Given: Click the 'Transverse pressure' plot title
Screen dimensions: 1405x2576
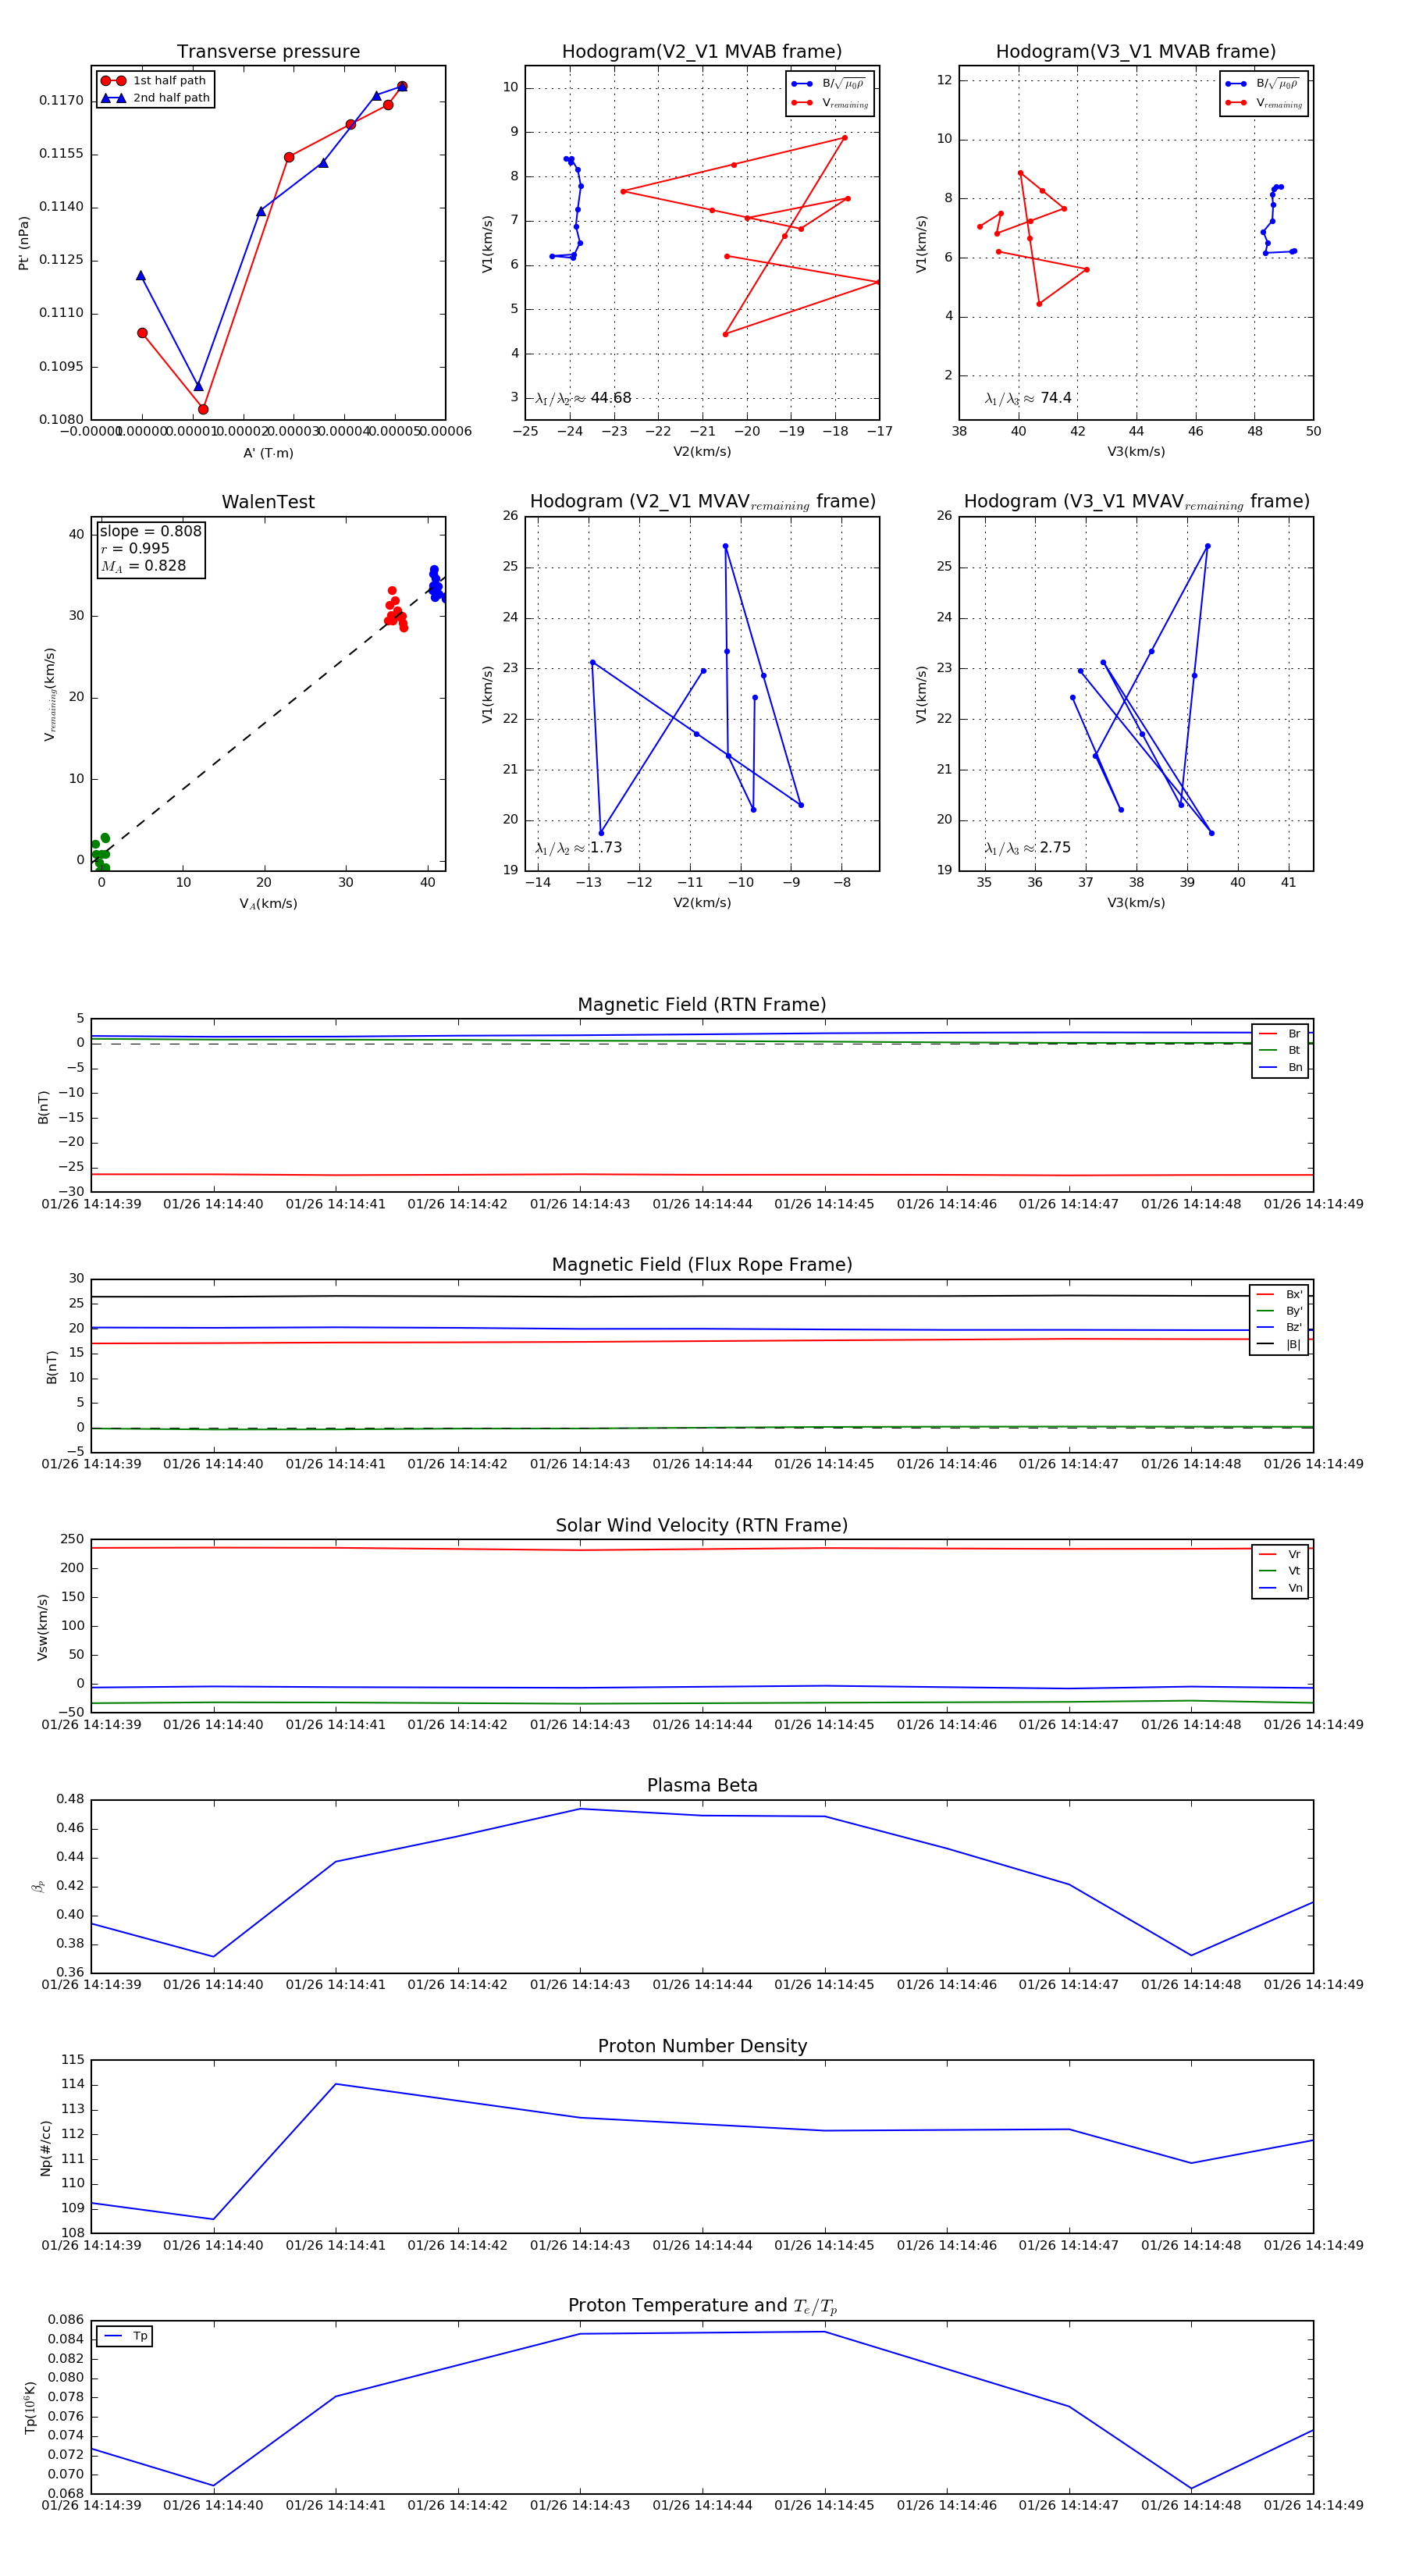Looking at the screenshot, I should pos(268,52).
